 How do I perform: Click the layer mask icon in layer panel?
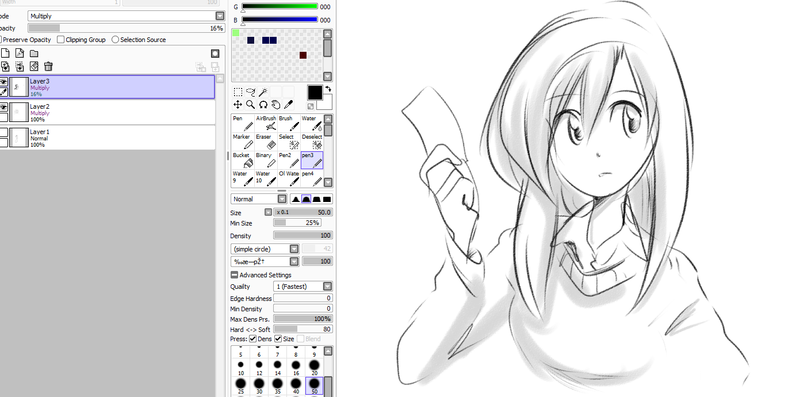tap(215, 54)
